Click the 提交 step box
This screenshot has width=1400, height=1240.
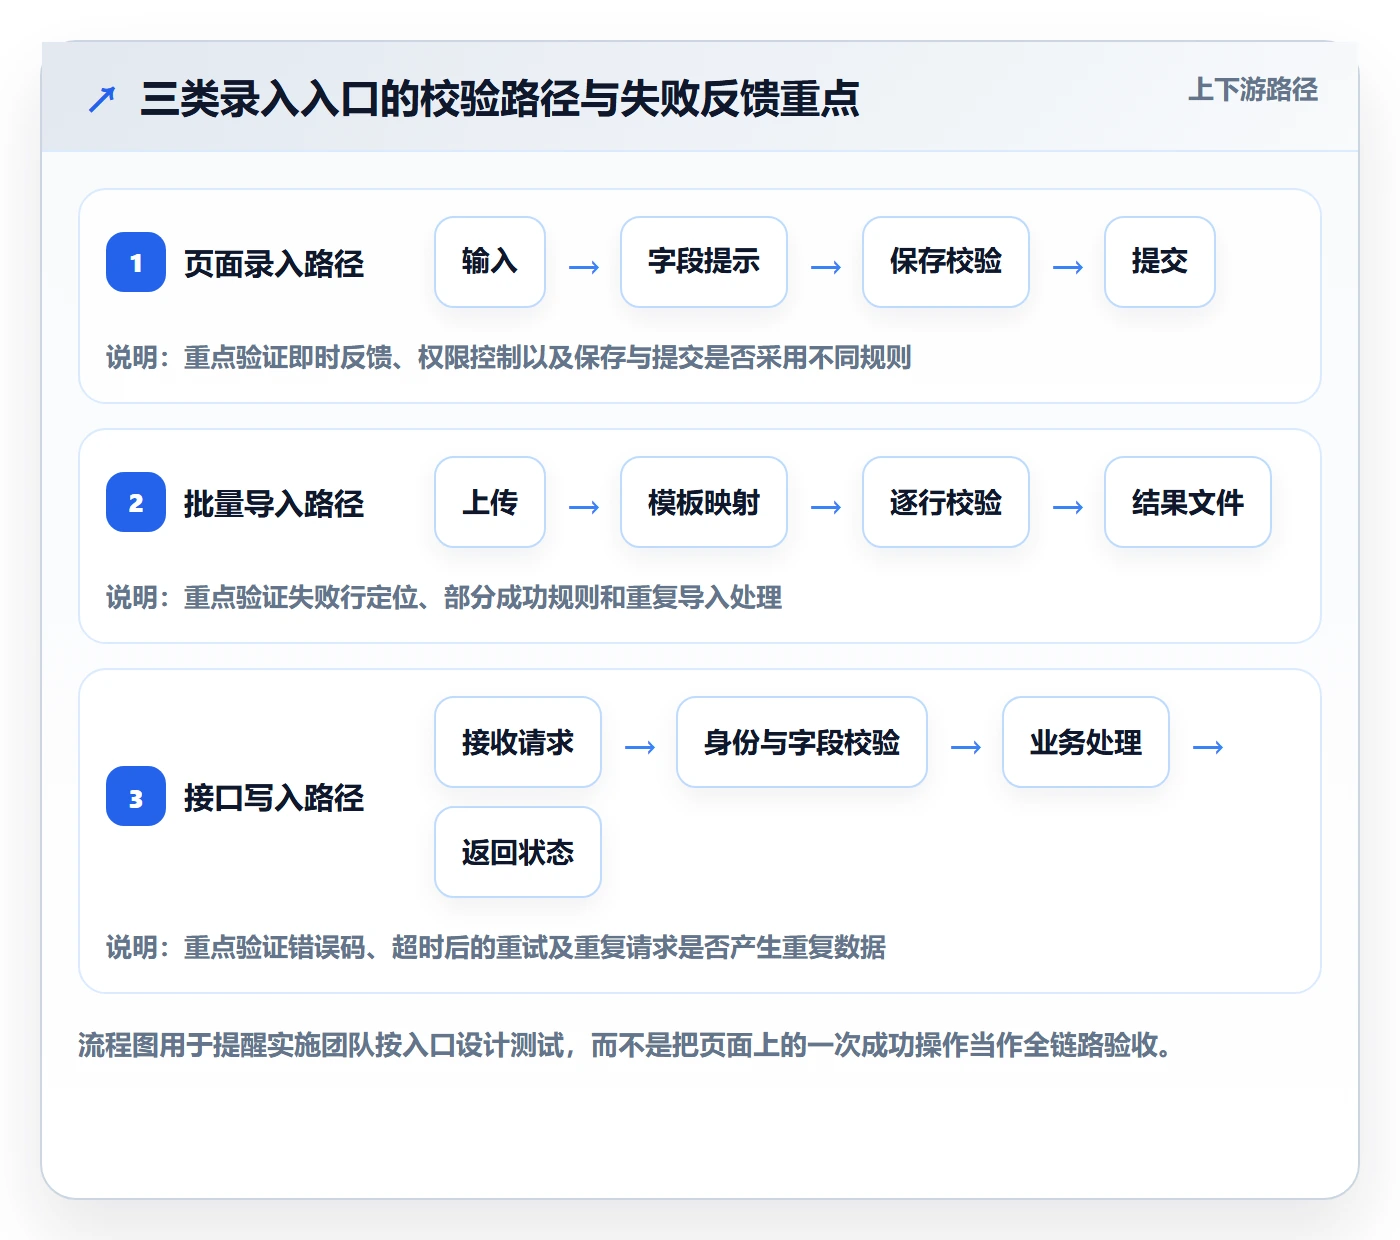click(x=1160, y=262)
